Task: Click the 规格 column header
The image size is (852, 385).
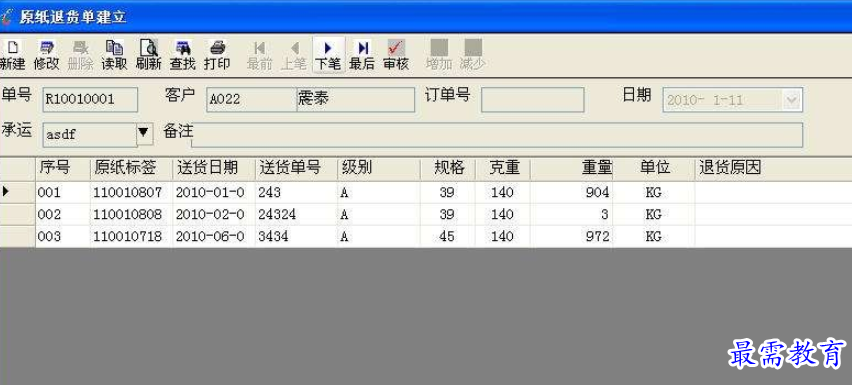Action: 448,168
